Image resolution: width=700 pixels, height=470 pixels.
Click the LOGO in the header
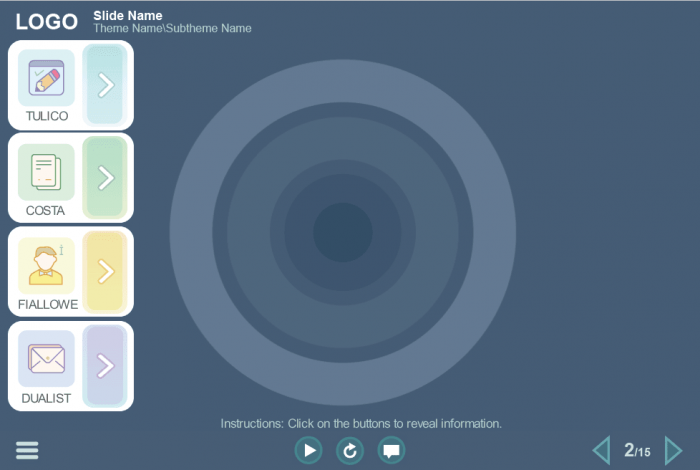click(x=46, y=22)
